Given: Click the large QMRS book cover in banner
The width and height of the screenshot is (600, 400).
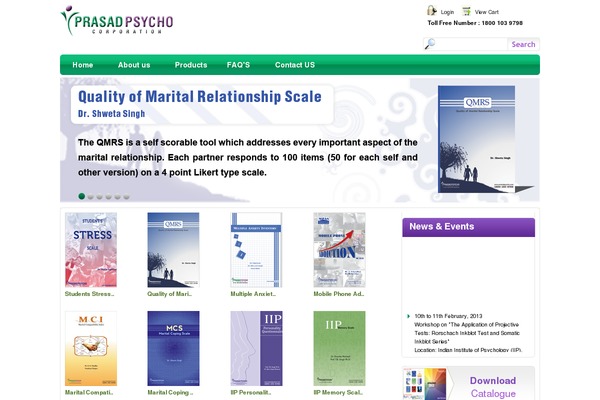Looking at the screenshot, I should point(477,139).
